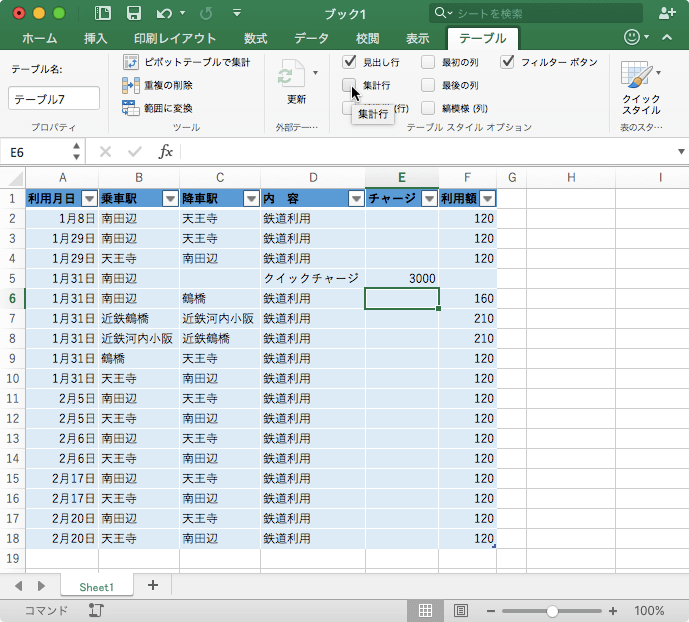
Task: Go to the 数式 tab
Action: point(255,39)
